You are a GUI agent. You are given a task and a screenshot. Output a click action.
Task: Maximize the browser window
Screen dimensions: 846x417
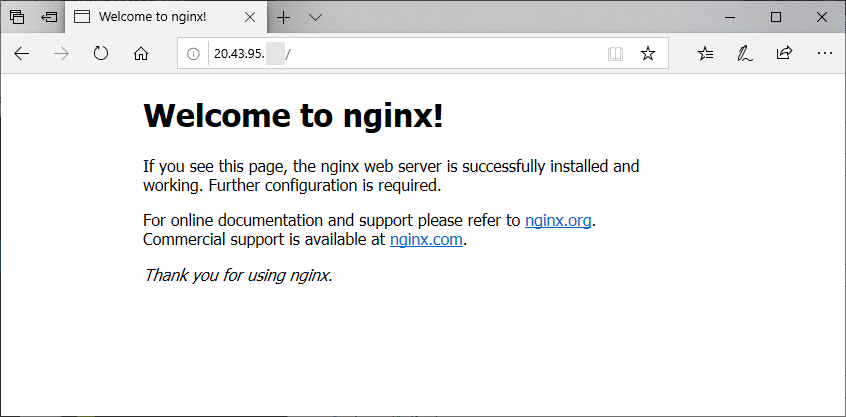point(776,17)
